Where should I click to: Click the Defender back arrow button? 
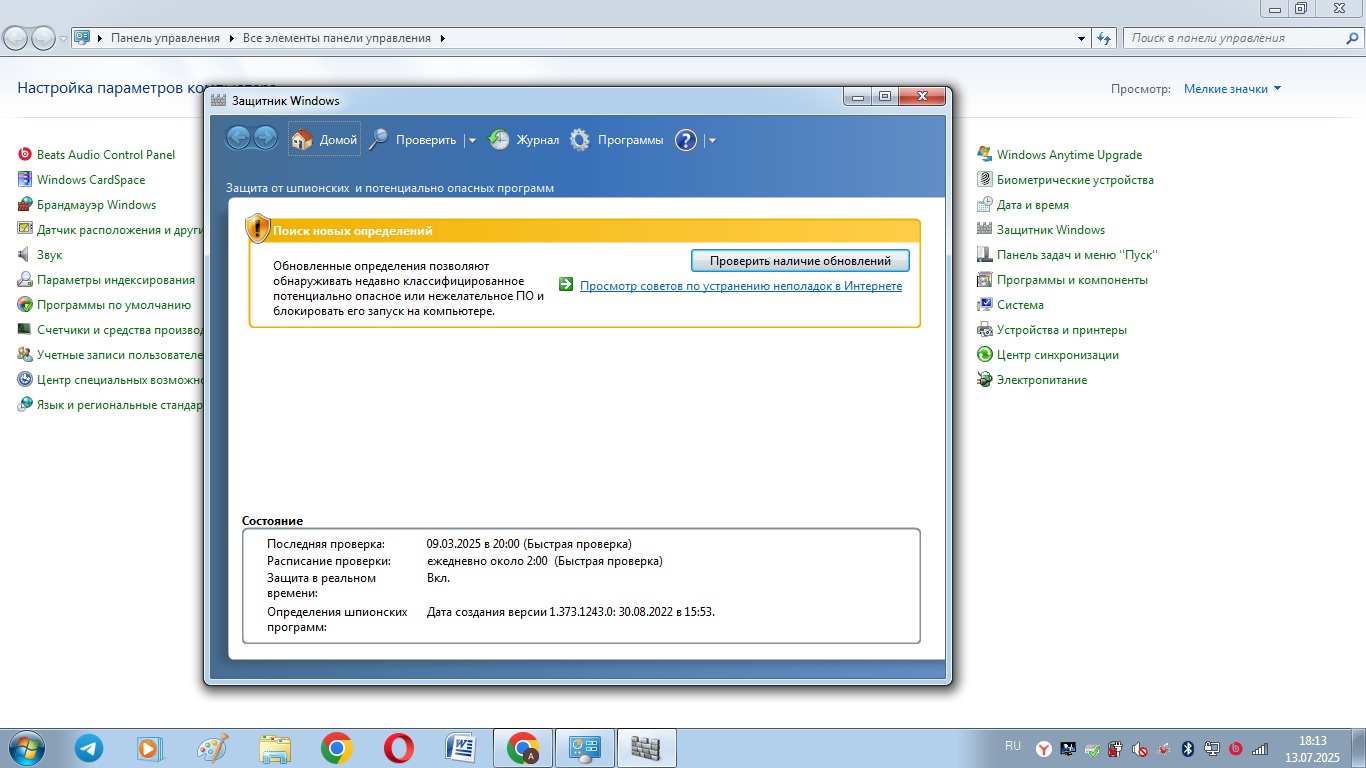click(238, 138)
